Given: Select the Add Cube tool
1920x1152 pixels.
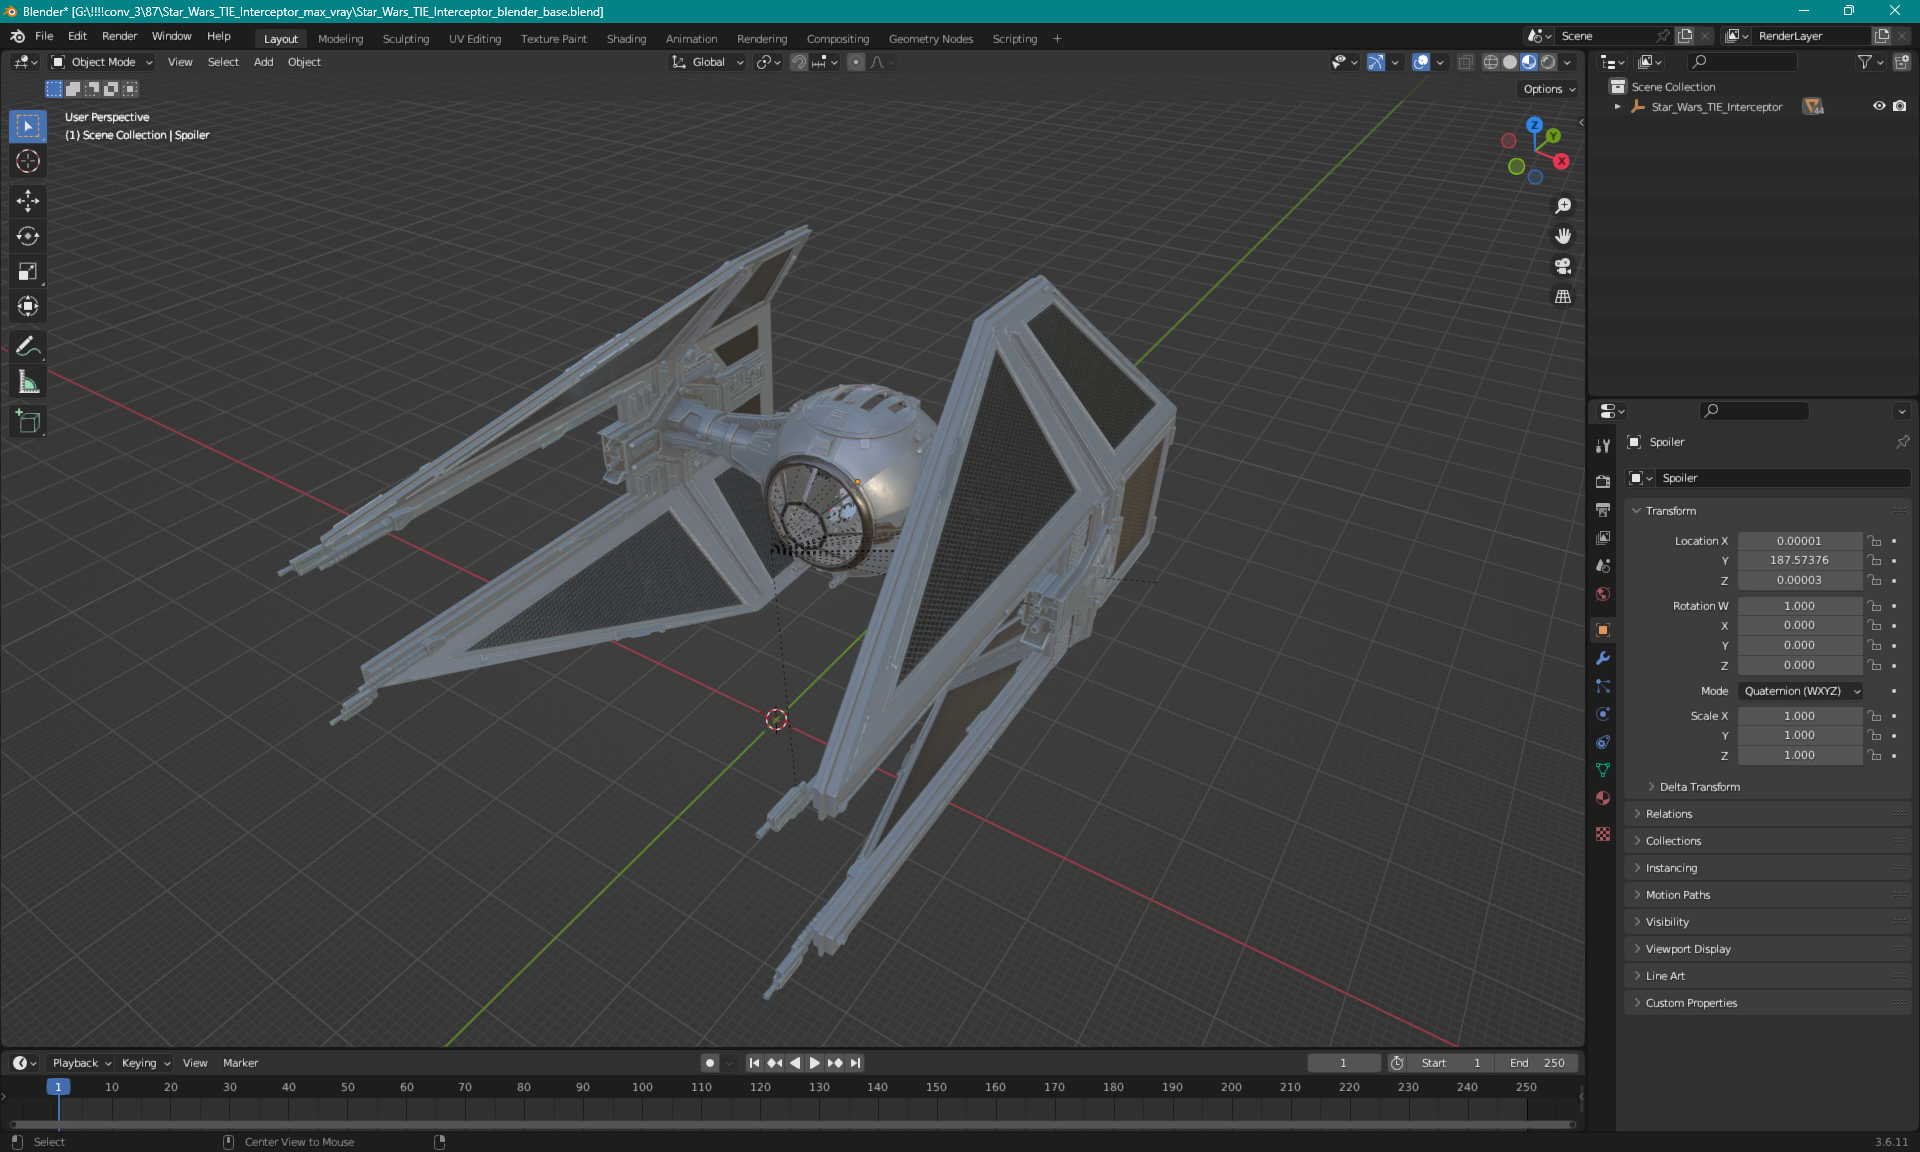Looking at the screenshot, I should (28, 421).
